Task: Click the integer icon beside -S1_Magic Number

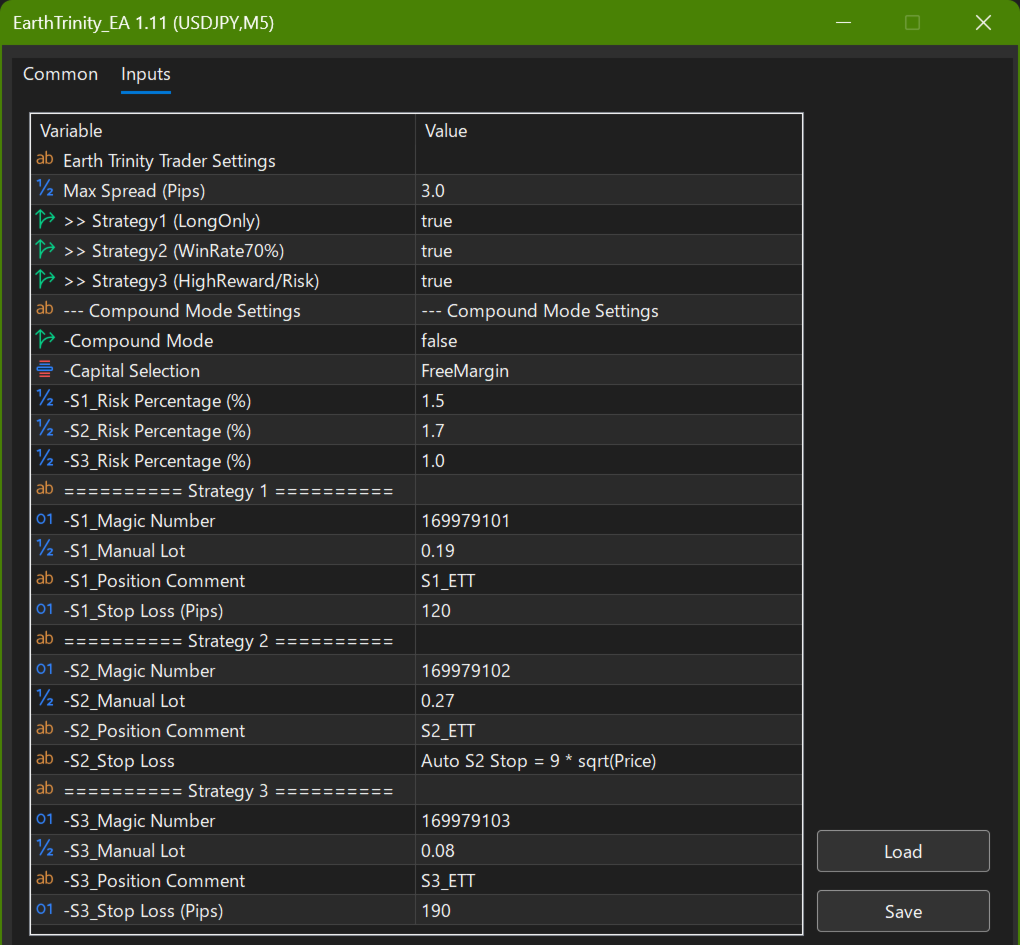Action: tap(45, 519)
